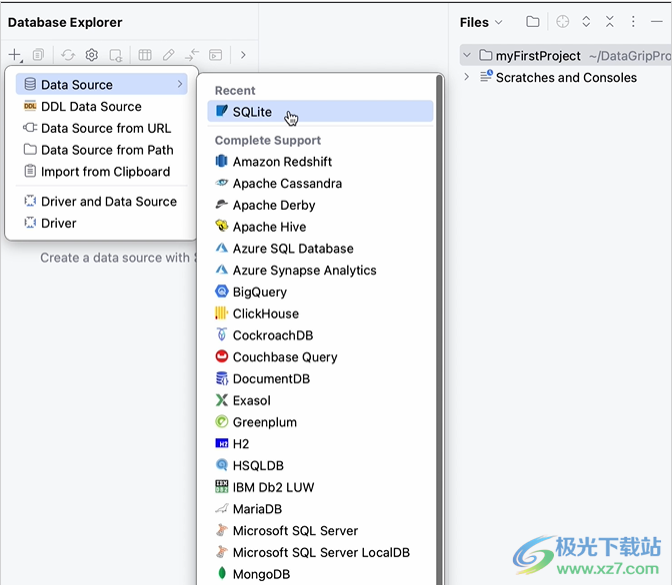Select Microsoft SQL Server LocalDB
The height and width of the screenshot is (585, 672).
coord(320,552)
